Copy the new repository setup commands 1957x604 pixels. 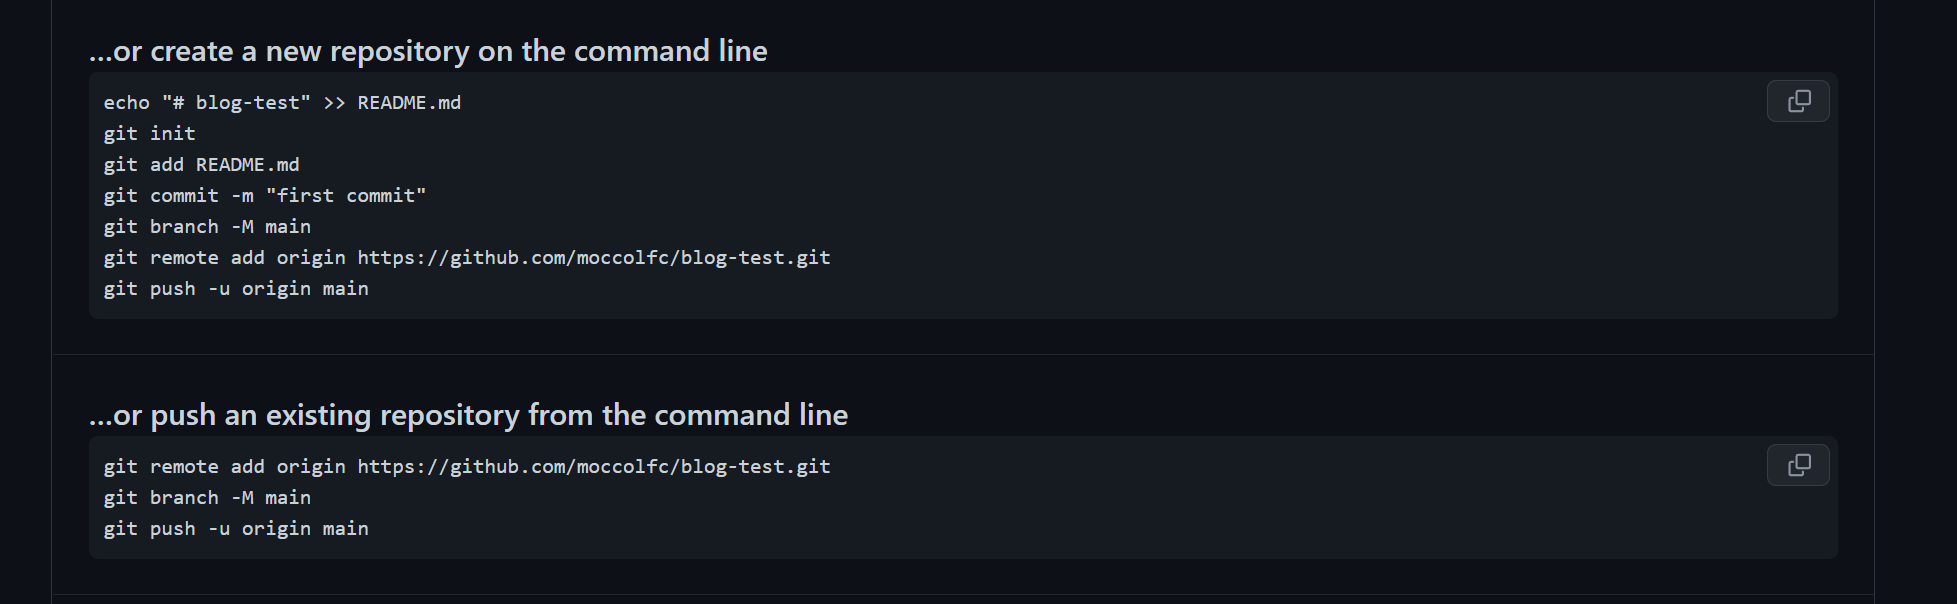click(1798, 101)
